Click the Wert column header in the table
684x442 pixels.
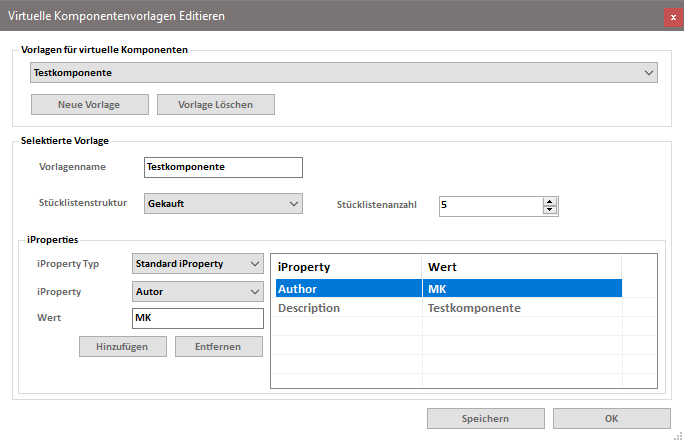click(520, 267)
